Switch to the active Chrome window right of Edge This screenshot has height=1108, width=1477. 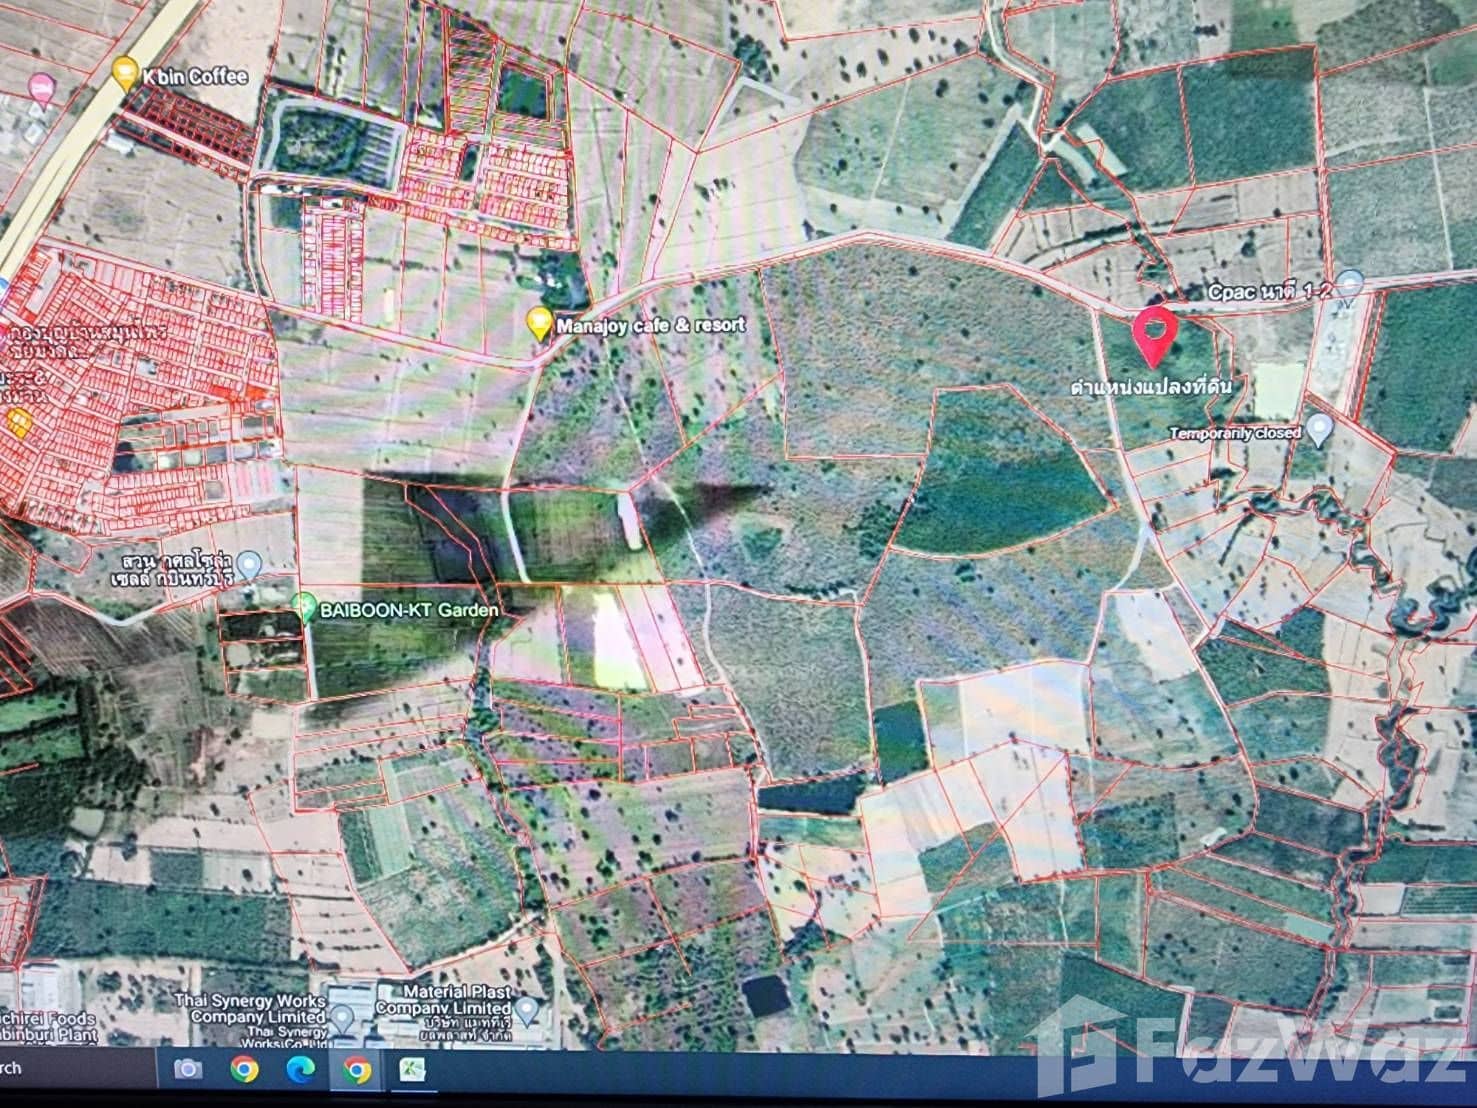coord(357,1071)
